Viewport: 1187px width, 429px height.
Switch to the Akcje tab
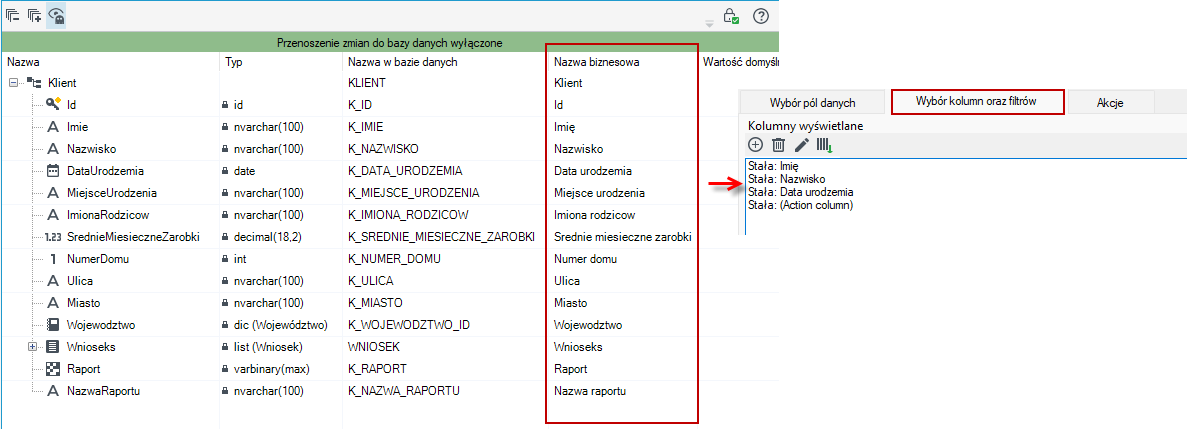click(1111, 102)
